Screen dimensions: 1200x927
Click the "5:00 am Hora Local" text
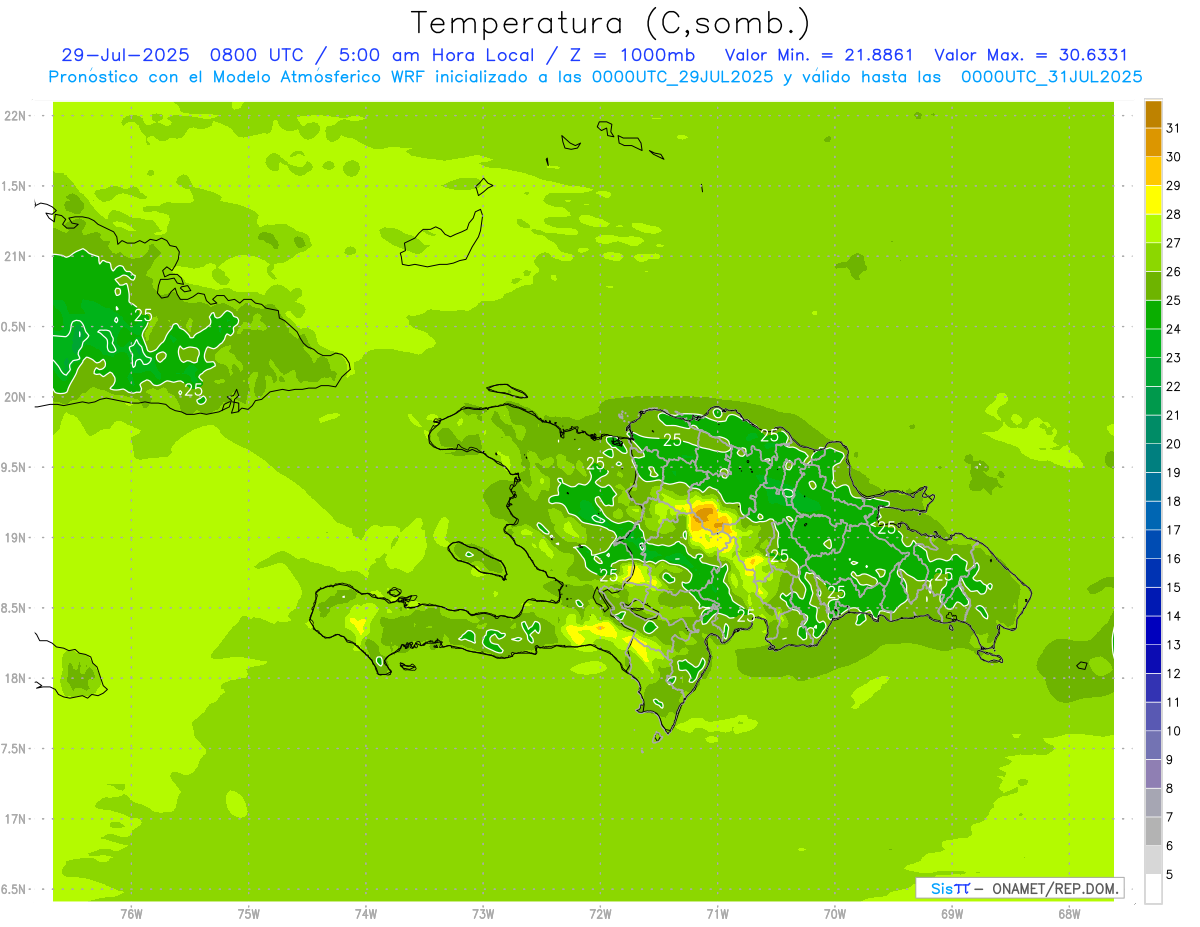434,55
